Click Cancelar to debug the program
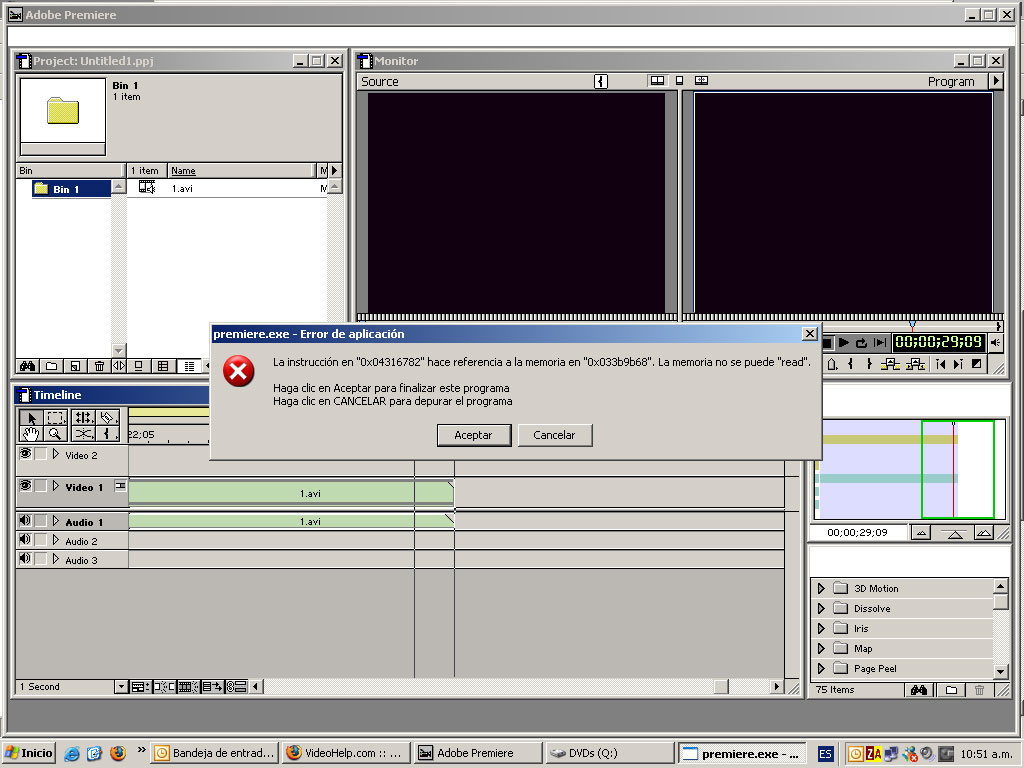The width and height of the screenshot is (1024, 768). 554,435
